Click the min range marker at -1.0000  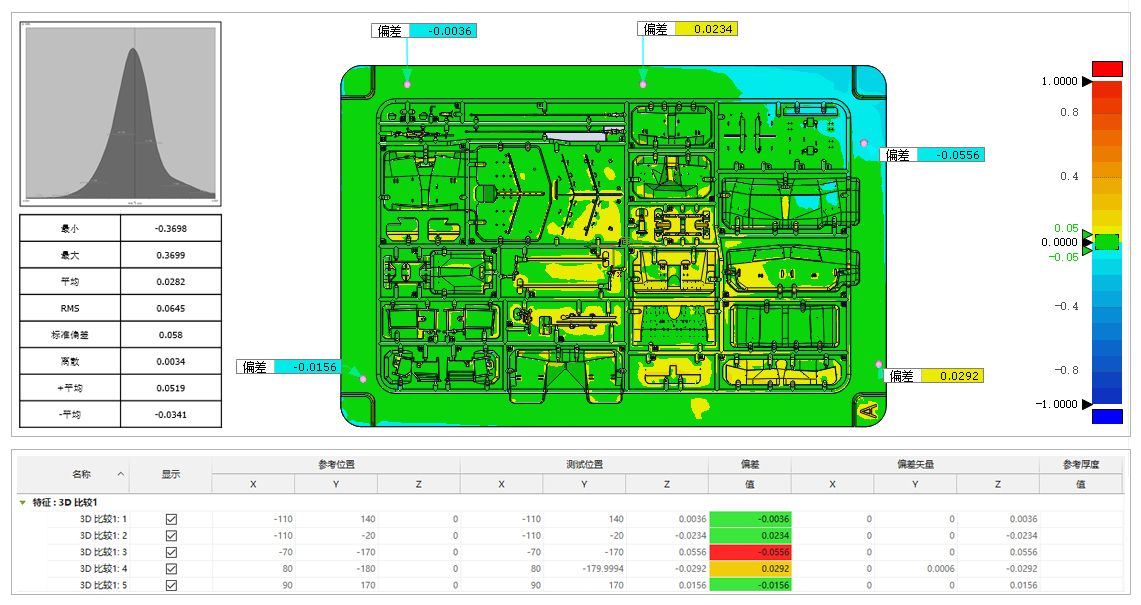[x=1087, y=404]
